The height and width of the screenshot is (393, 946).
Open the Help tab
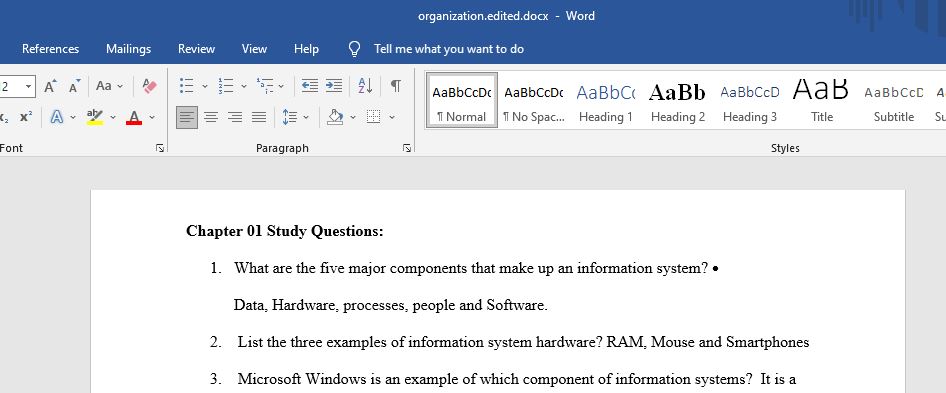point(306,49)
